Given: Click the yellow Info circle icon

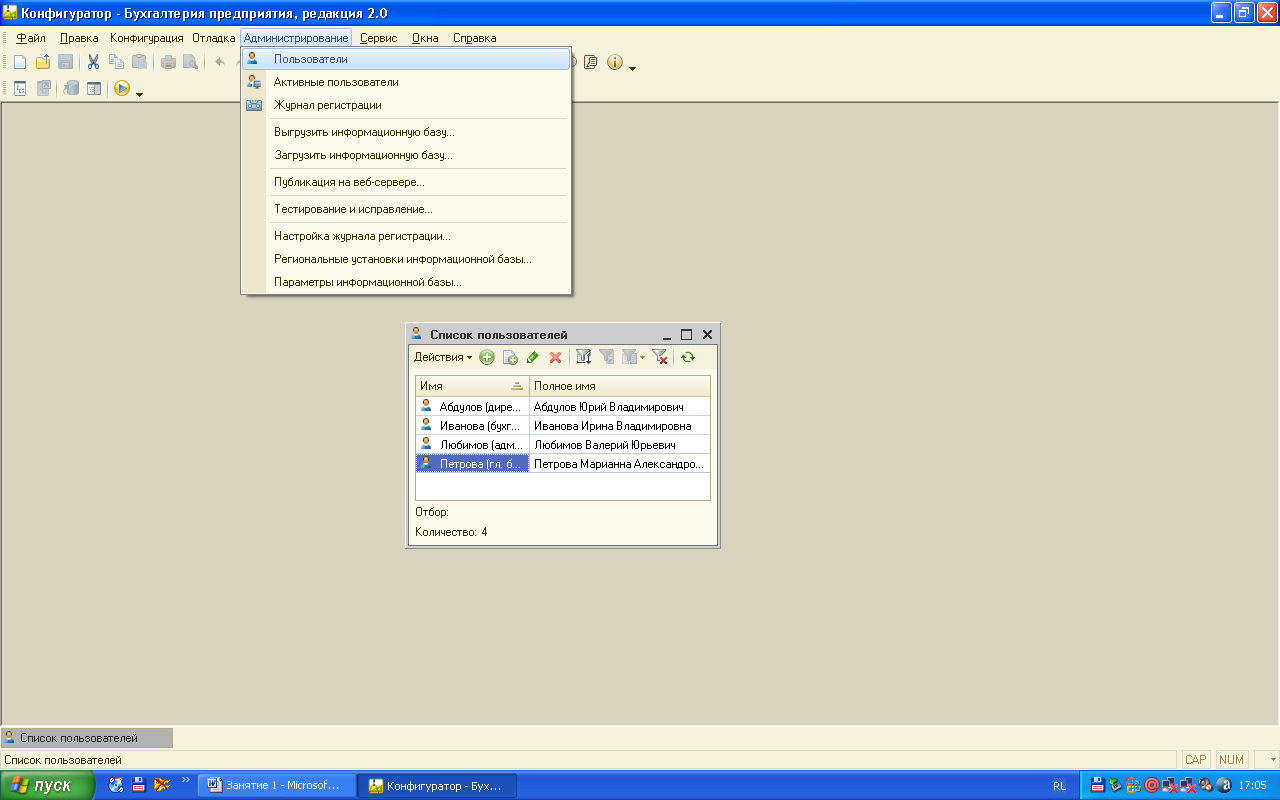Looking at the screenshot, I should tap(614, 62).
